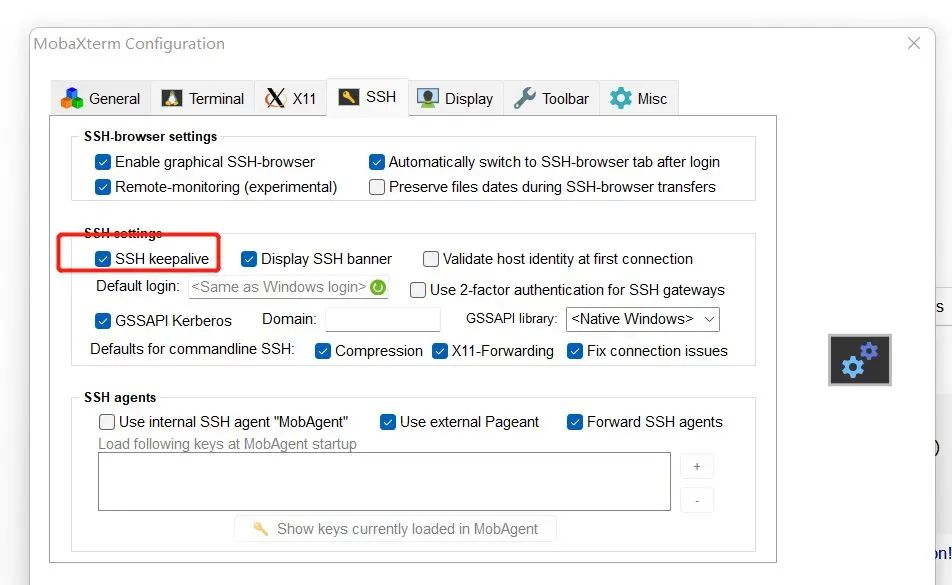Uncheck Fix connection issues

(574, 351)
